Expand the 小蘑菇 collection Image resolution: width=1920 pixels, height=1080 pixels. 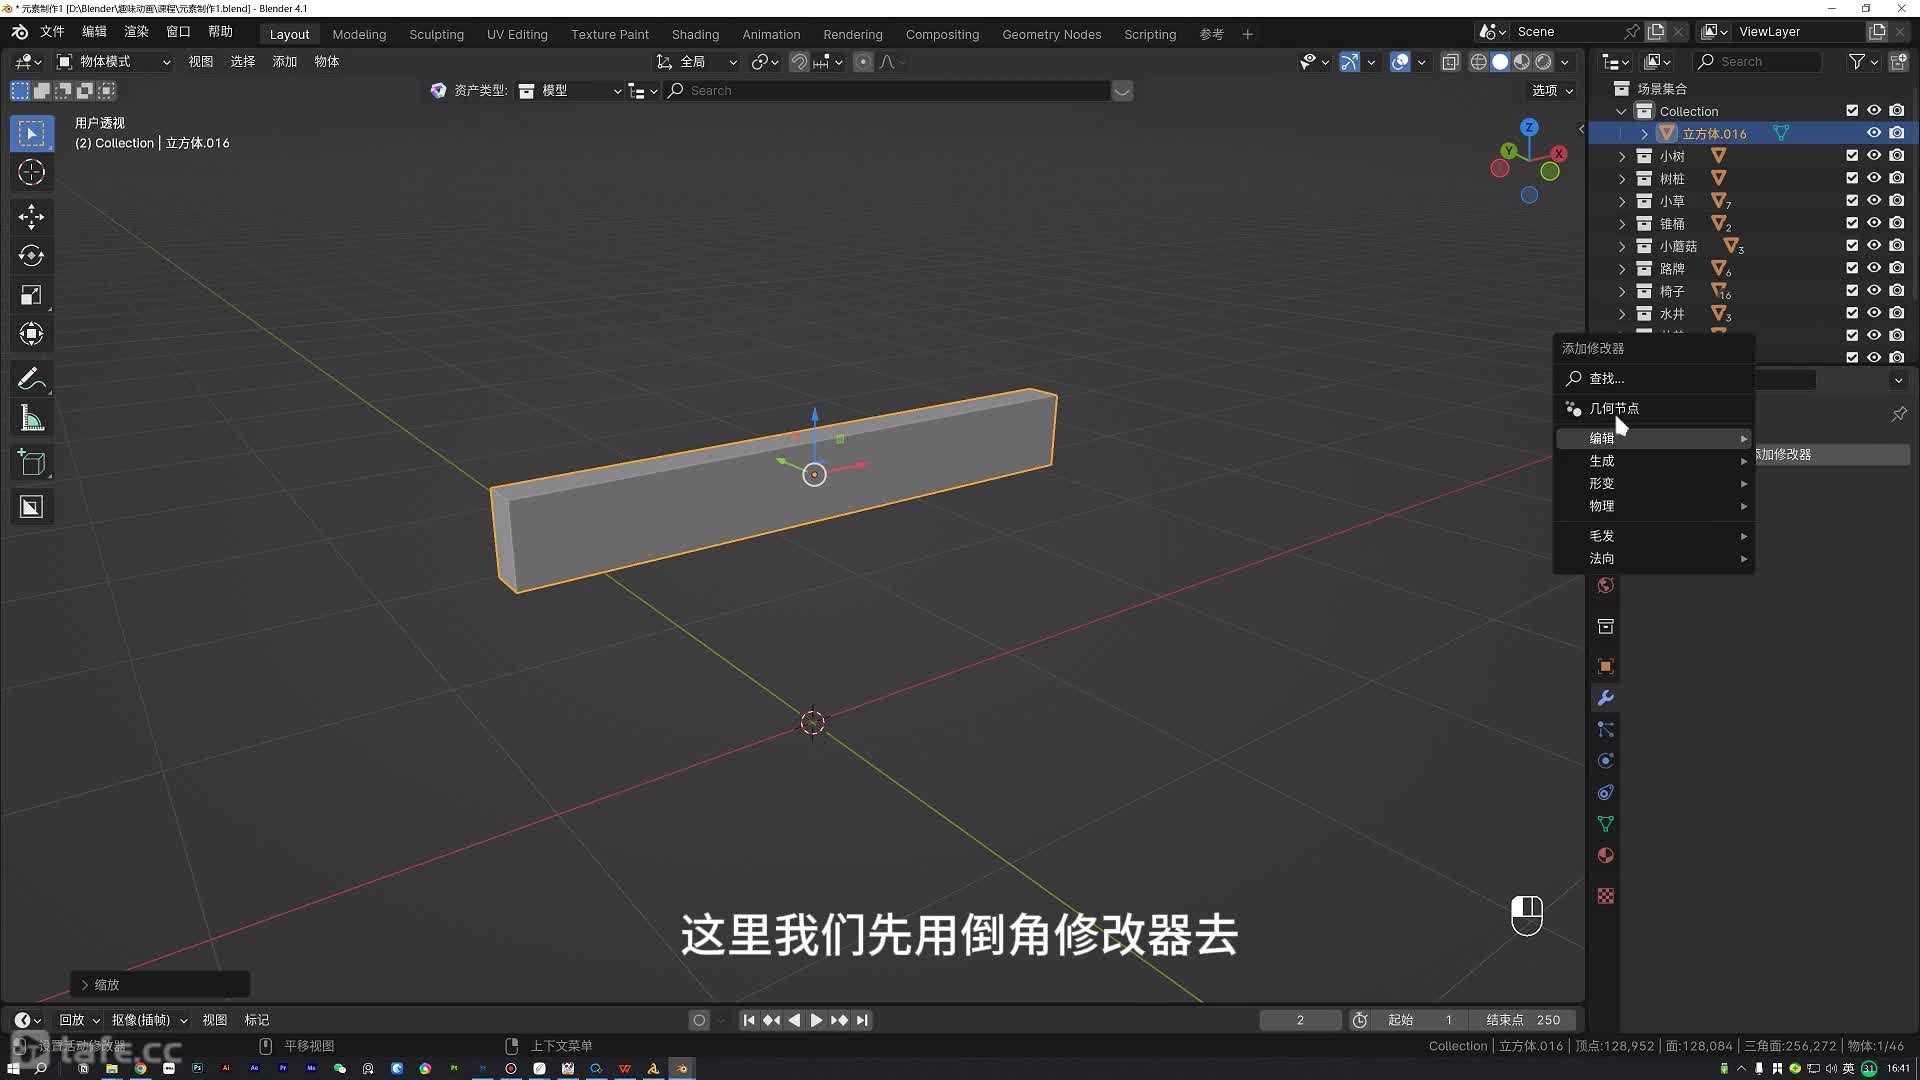(1622, 246)
